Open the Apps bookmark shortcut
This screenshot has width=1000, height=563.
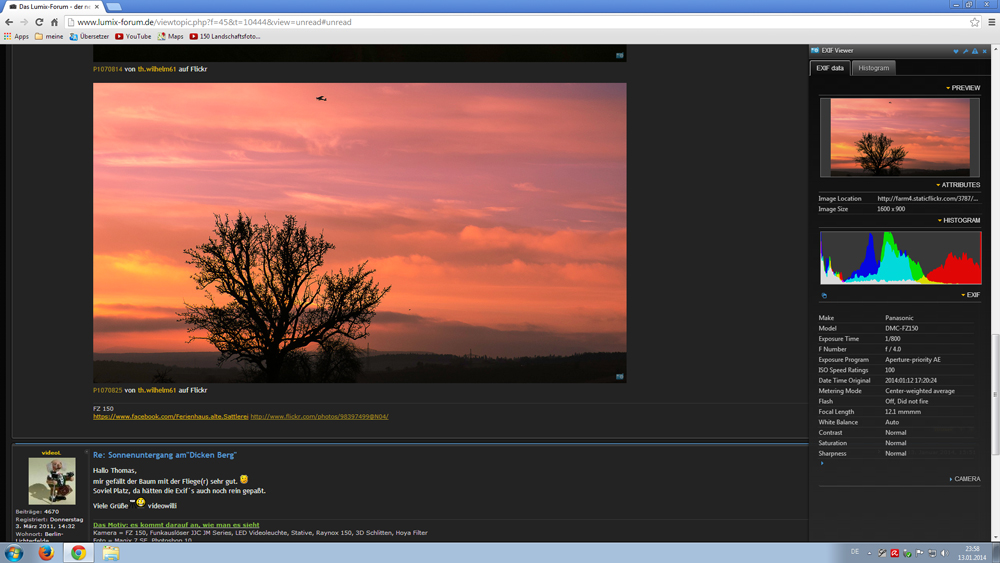[x=16, y=36]
